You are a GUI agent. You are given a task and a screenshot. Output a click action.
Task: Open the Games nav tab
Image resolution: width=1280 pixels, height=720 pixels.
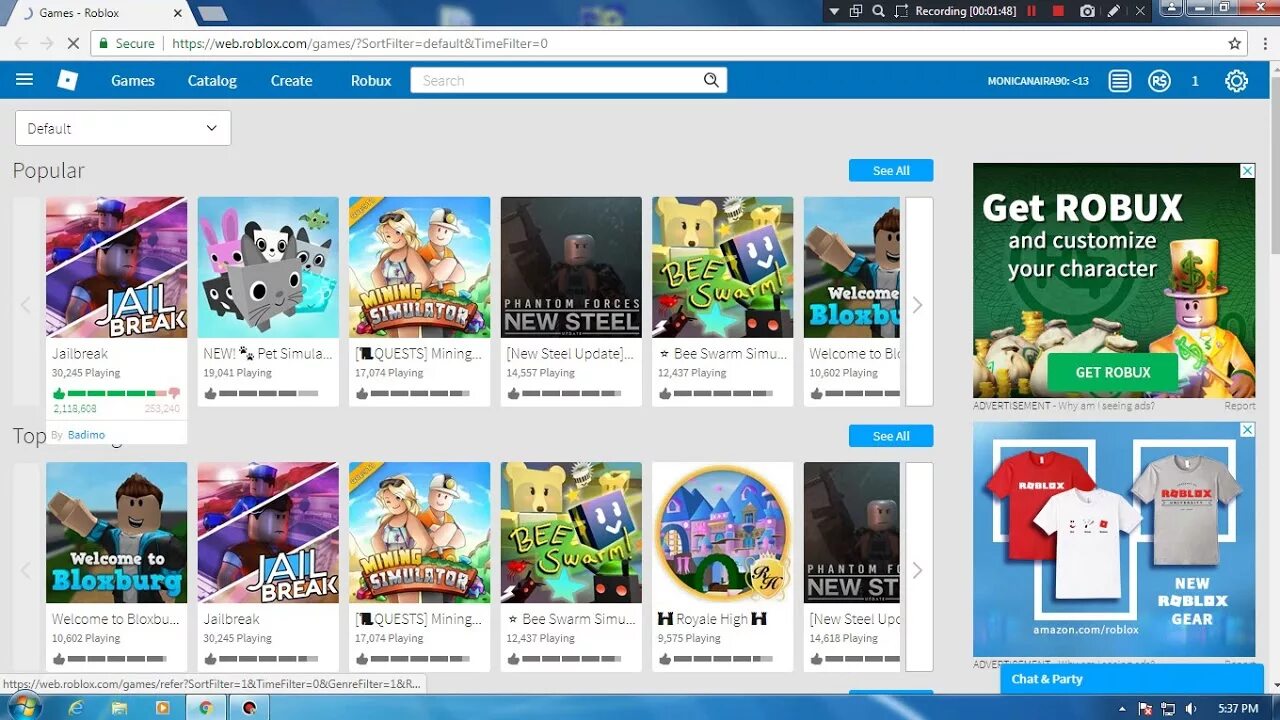click(x=133, y=81)
